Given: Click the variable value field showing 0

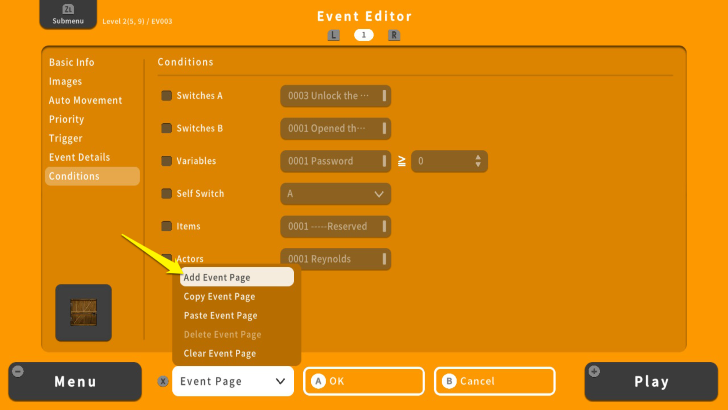Looking at the screenshot, I should pos(449,161).
